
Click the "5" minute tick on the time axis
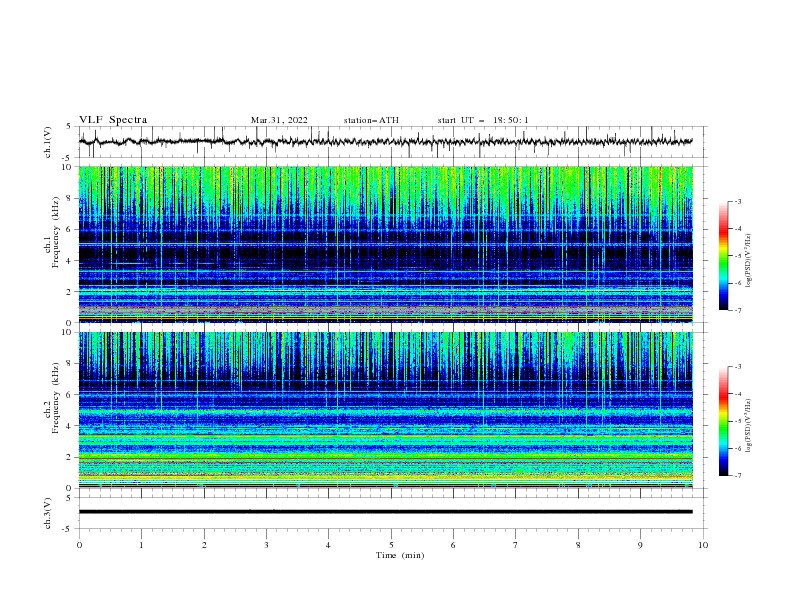pos(391,545)
